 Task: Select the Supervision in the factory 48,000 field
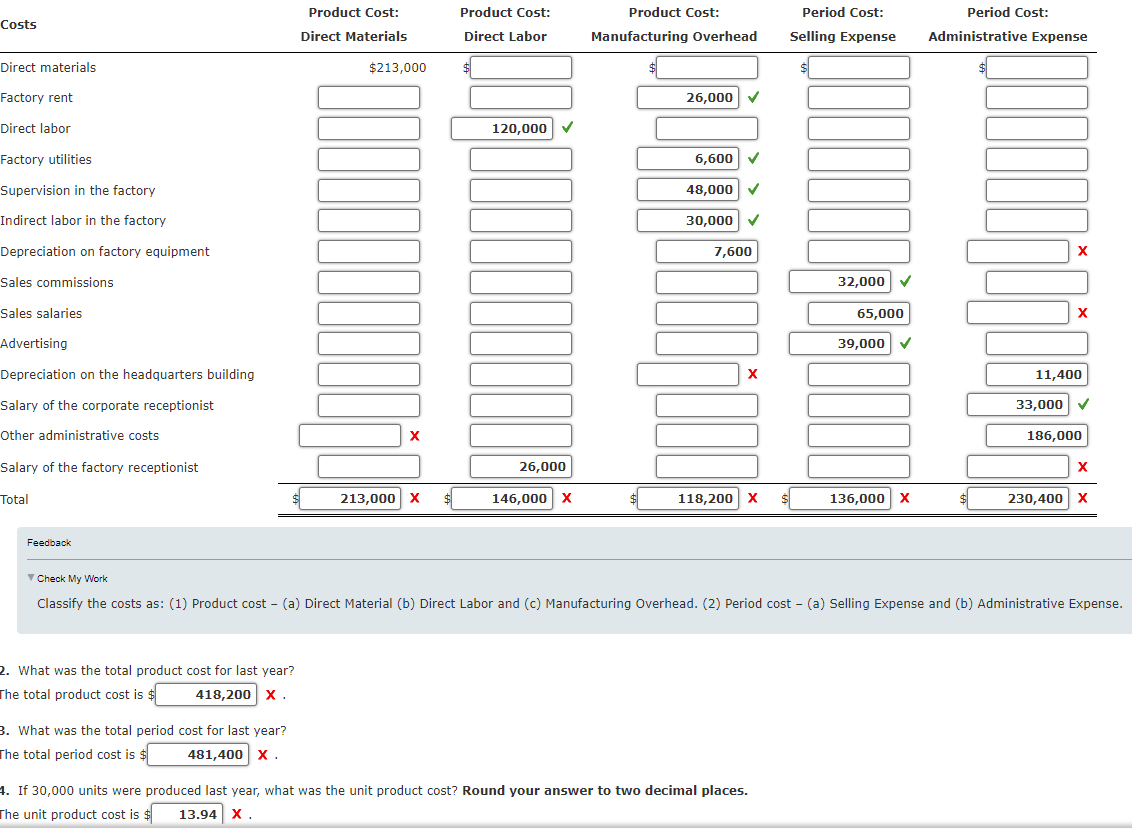[x=688, y=190]
